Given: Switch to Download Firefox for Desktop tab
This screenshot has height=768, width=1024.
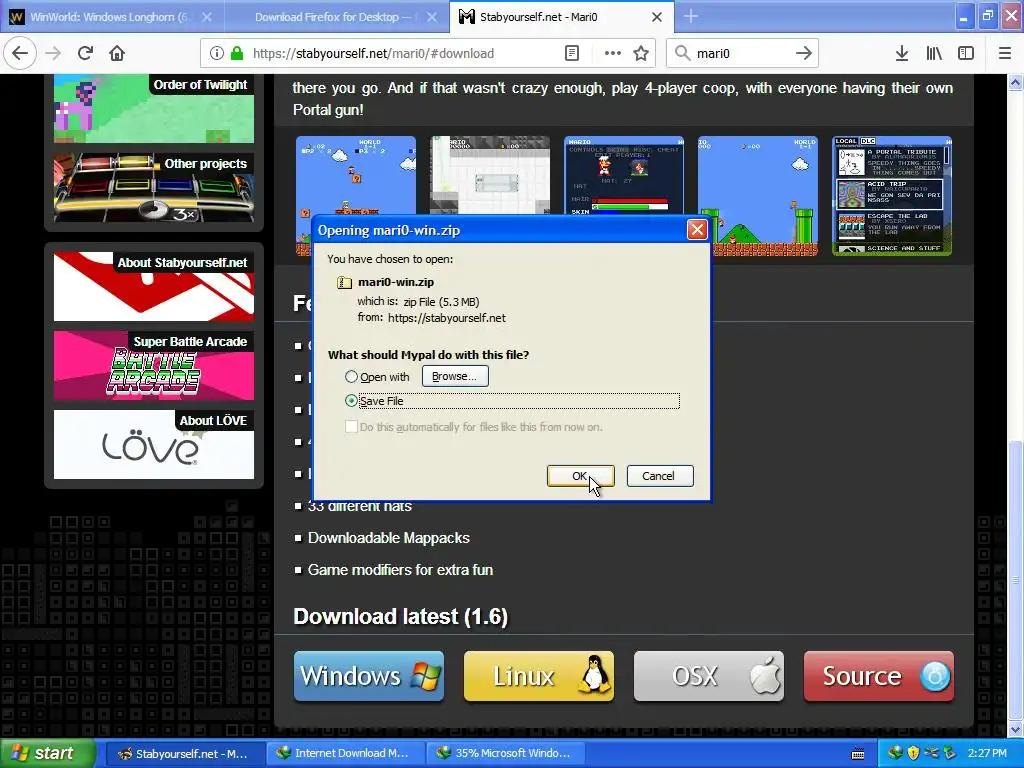Looking at the screenshot, I should pyautogui.click(x=337, y=17).
